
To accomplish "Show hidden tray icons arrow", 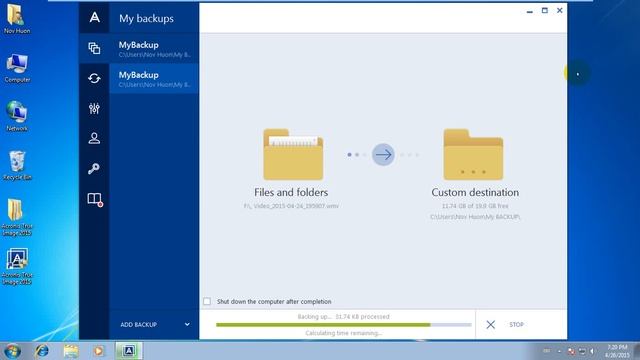I will pyautogui.click(x=559, y=351).
